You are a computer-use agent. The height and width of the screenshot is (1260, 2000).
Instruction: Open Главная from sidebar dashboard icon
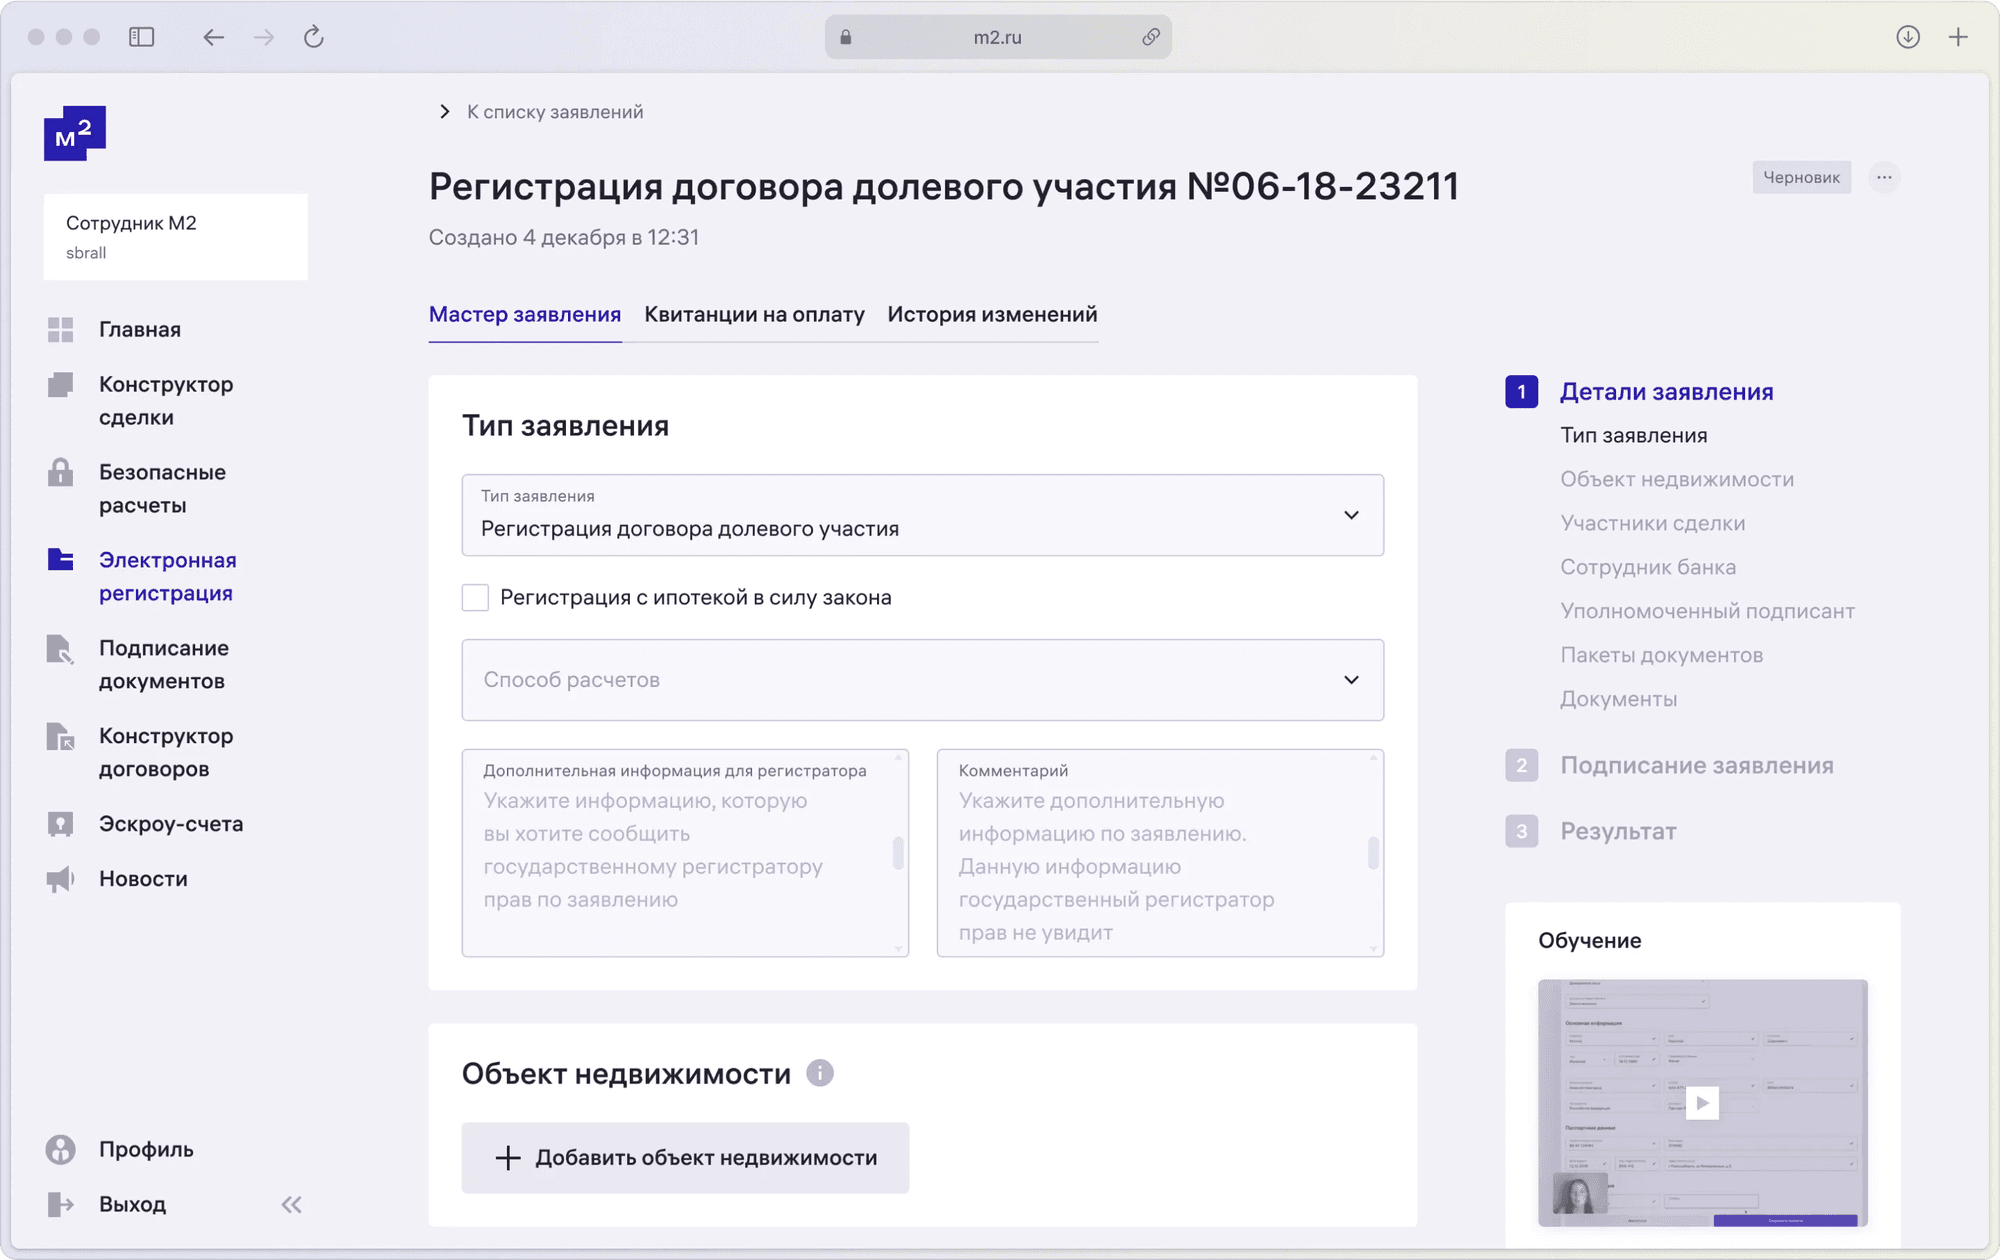[x=60, y=329]
